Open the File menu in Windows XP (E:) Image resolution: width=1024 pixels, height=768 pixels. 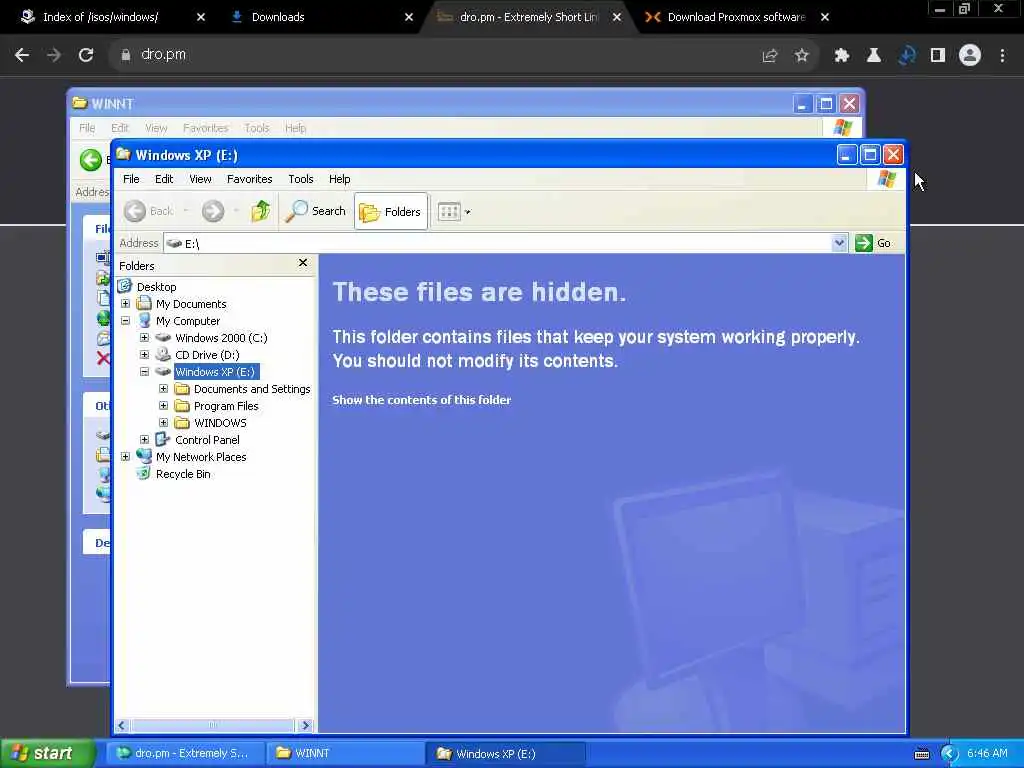click(131, 179)
